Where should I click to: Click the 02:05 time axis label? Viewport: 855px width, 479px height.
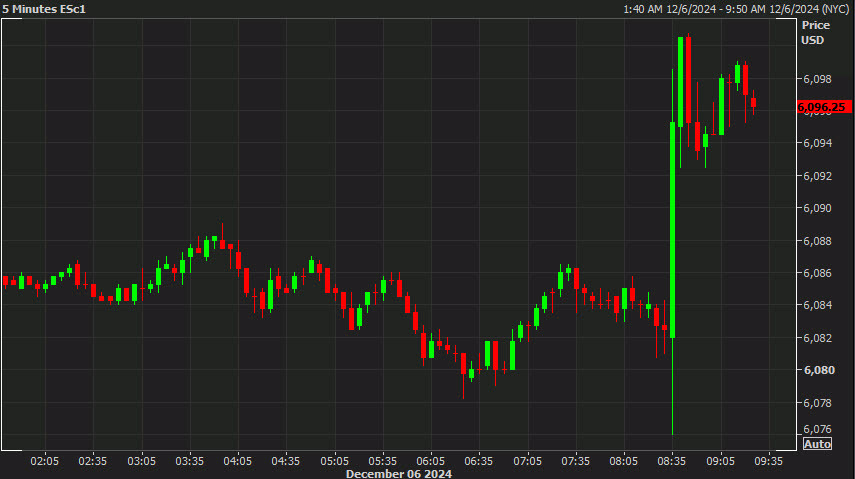point(45,461)
